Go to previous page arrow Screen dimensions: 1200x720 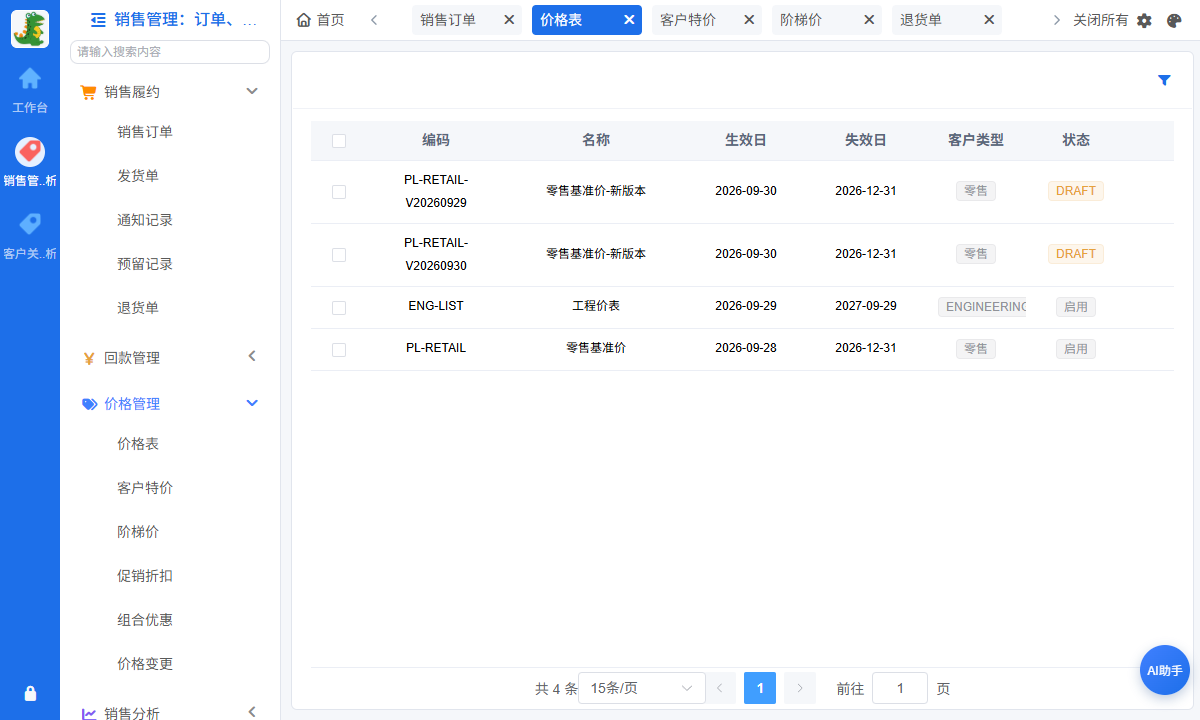(720, 688)
